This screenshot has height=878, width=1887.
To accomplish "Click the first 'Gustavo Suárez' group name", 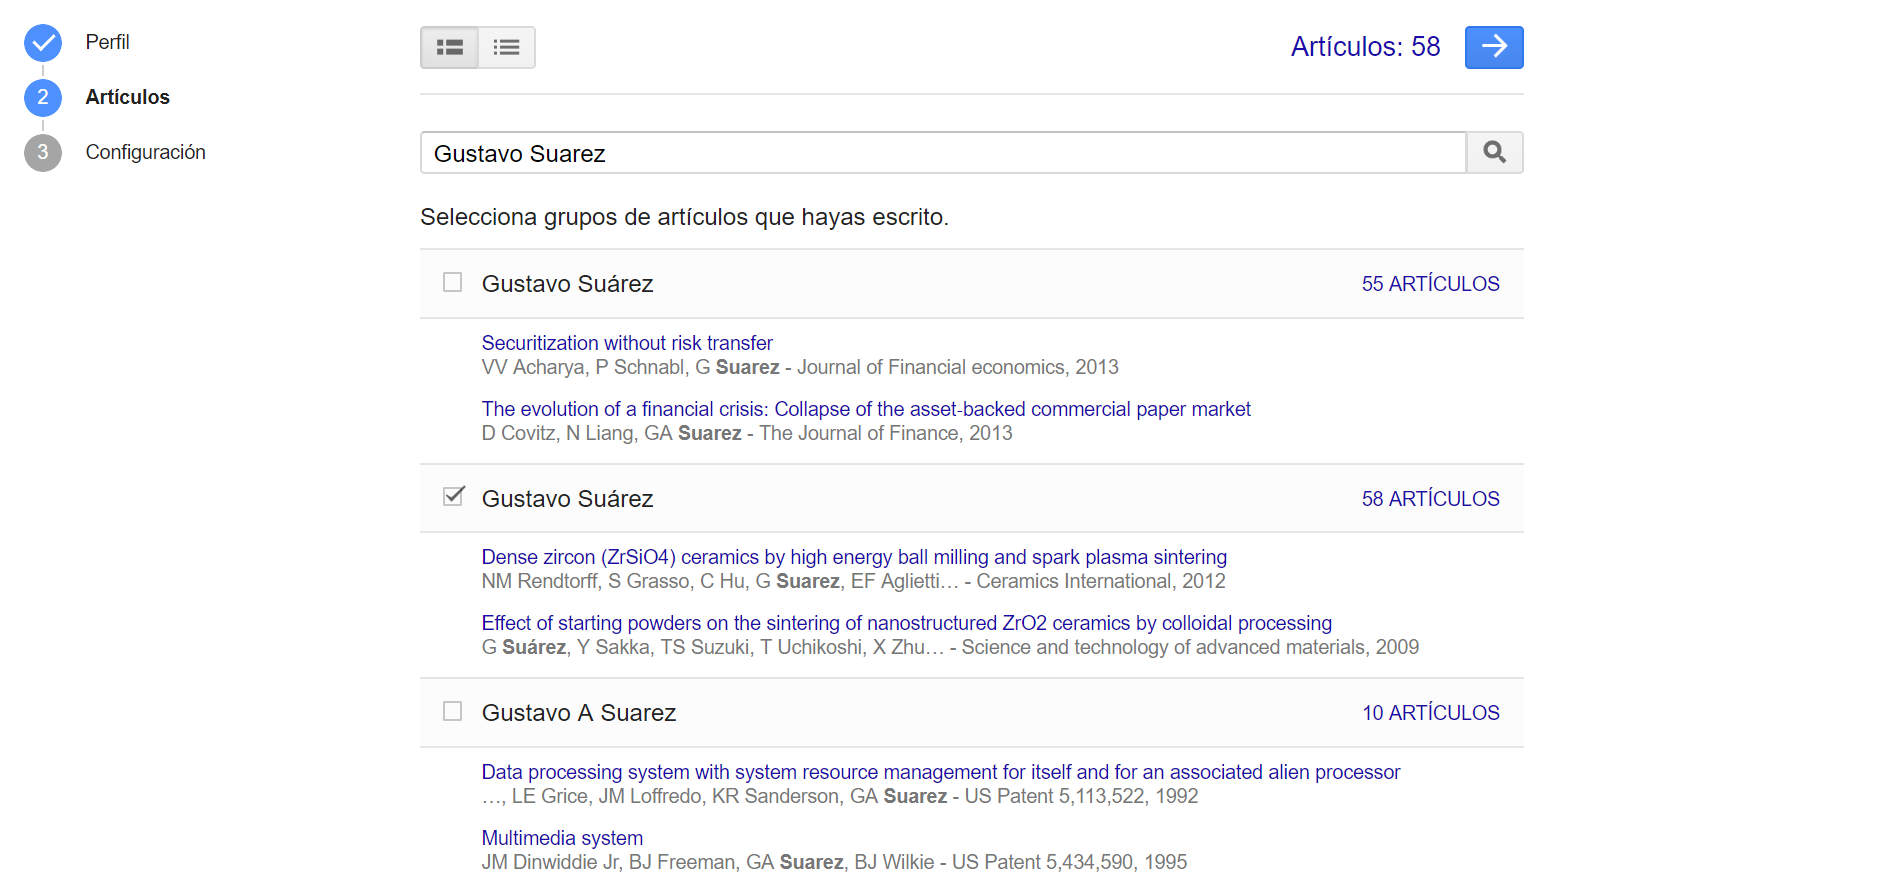I will (x=567, y=284).
